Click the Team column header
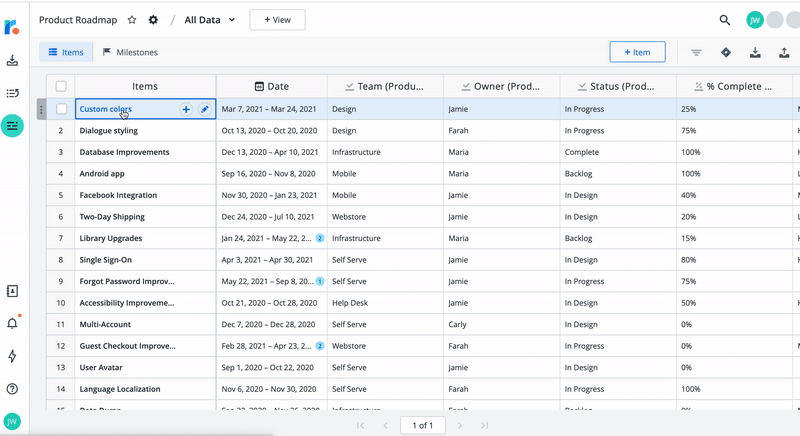 pos(385,86)
